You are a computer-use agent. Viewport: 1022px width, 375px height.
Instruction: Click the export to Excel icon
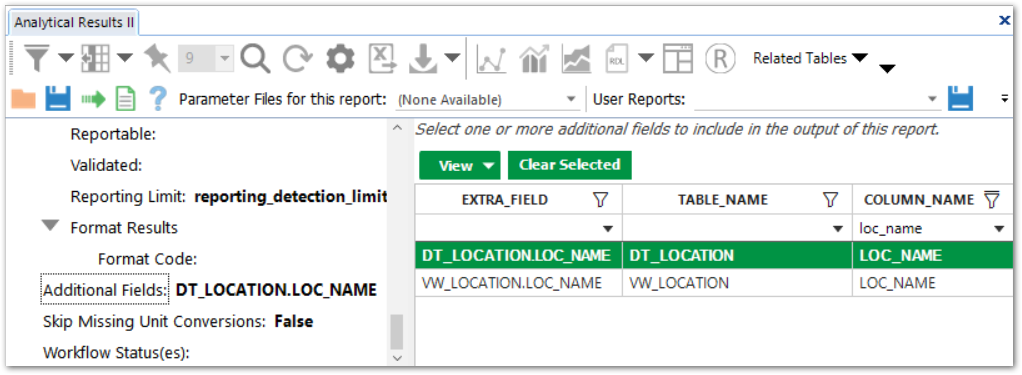(383, 59)
